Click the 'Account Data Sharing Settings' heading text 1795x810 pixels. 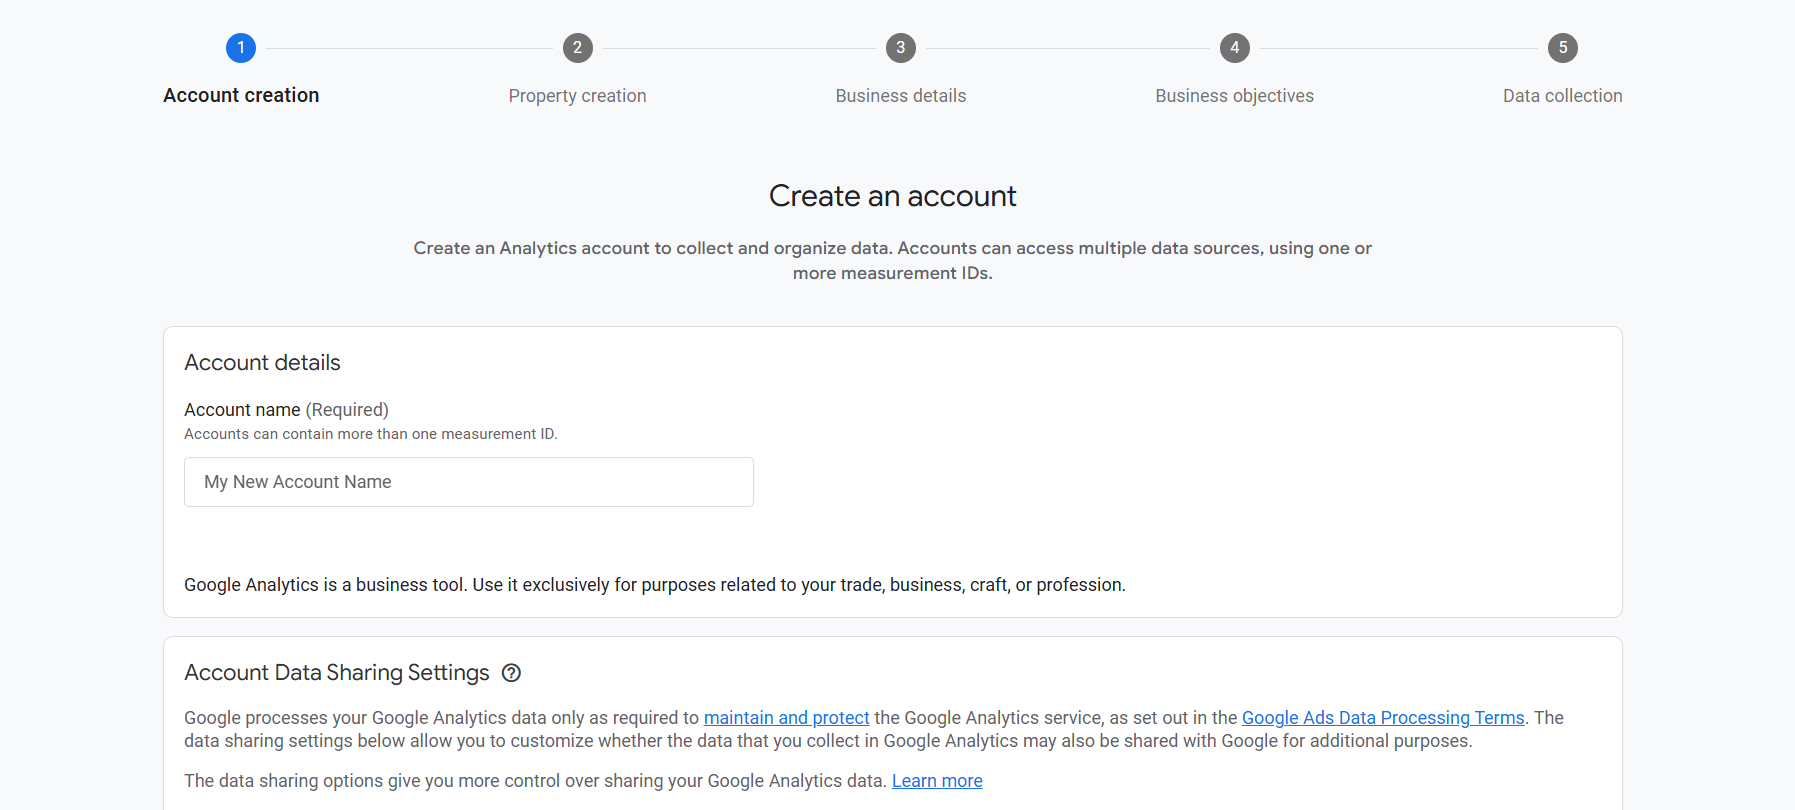(337, 673)
